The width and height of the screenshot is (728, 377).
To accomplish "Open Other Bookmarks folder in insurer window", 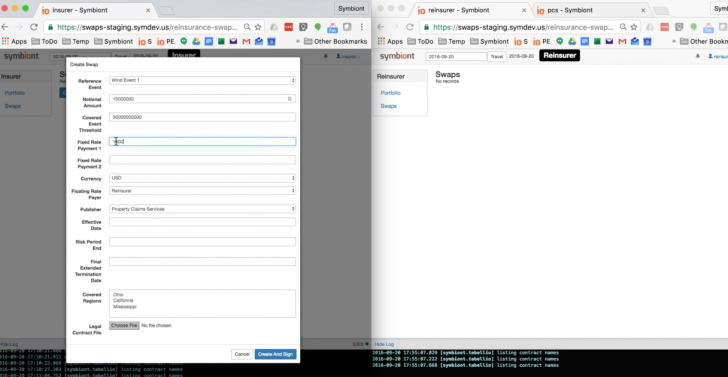I will pyautogui.click(x=336, y=41).
